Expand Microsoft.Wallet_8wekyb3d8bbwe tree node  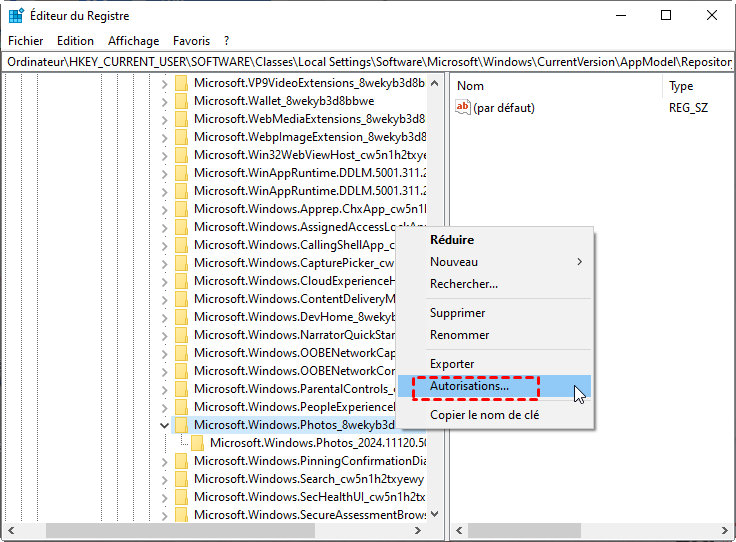[164, 102]
